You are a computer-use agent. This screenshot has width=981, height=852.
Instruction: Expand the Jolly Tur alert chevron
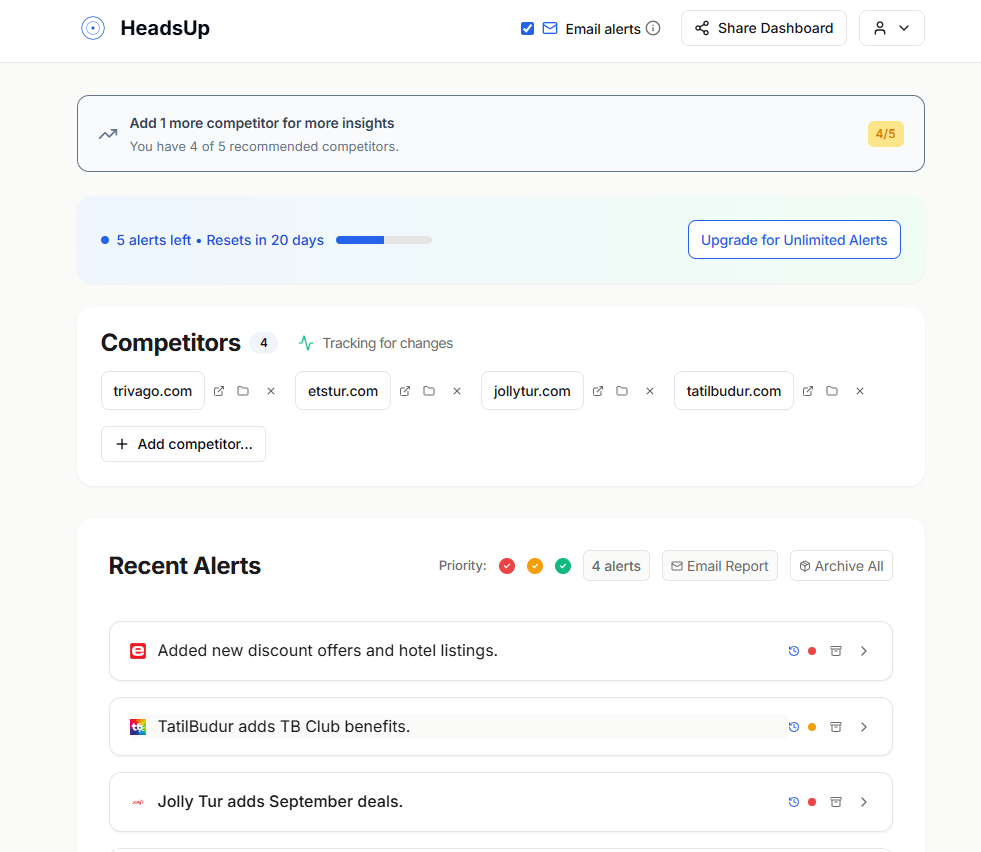tap(864, 802)
